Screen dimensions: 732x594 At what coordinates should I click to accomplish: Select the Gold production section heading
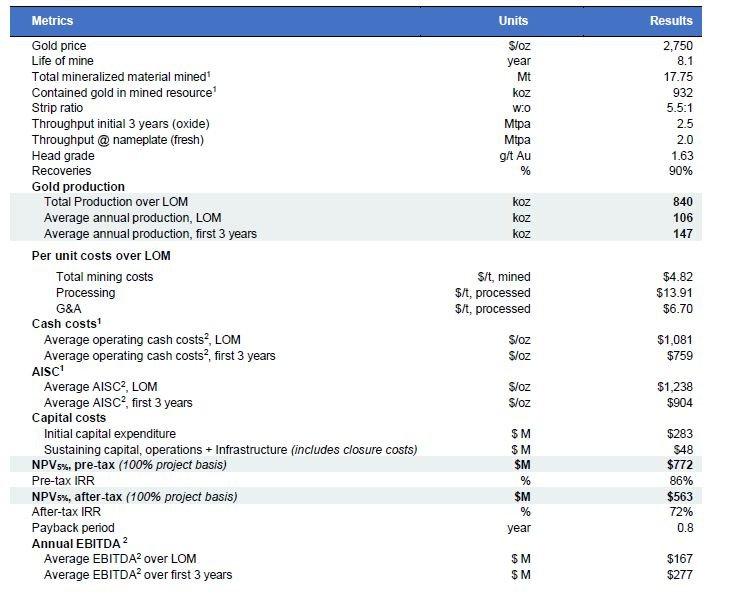coord(78,186)
